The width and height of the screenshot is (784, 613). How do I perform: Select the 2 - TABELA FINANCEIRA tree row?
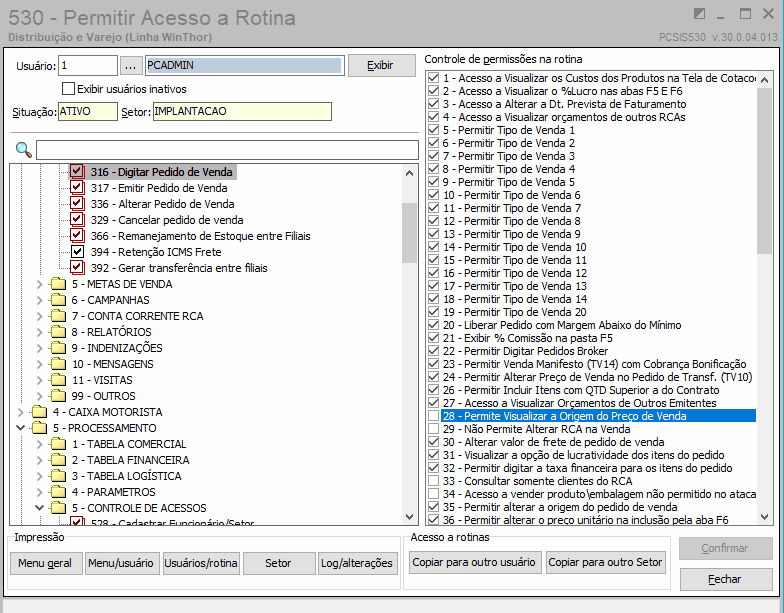click(130, 460)
